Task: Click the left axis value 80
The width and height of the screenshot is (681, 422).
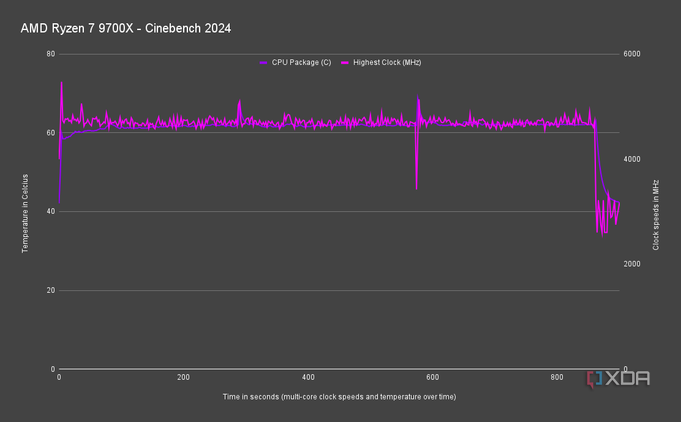Action: coord(51,54)
